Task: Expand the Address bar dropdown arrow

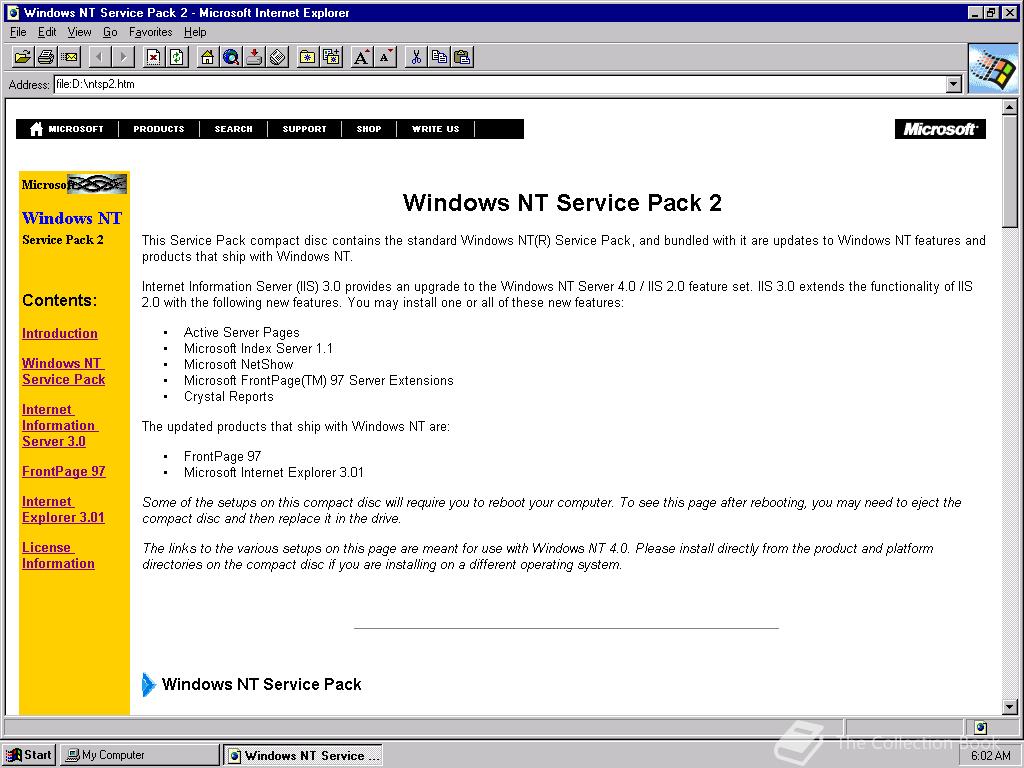Action: [954, 84]
